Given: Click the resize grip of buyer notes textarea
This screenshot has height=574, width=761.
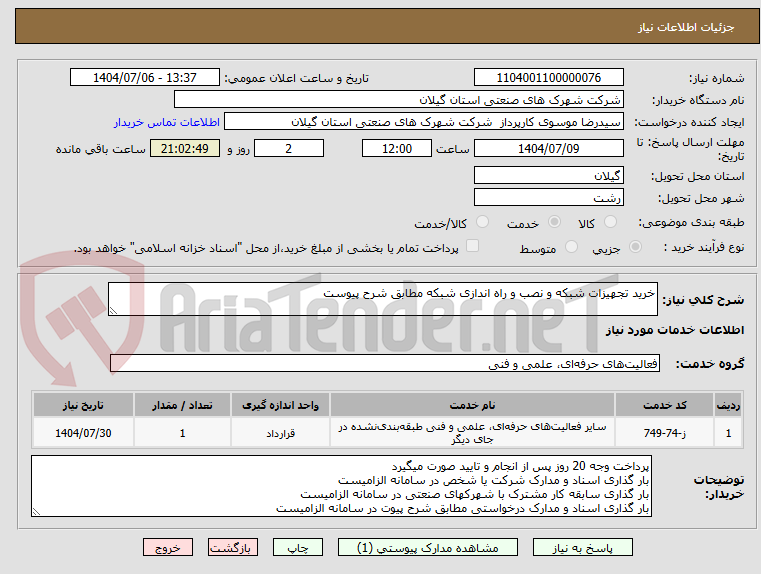Looking at the screenshot, I should coord(36,511).
